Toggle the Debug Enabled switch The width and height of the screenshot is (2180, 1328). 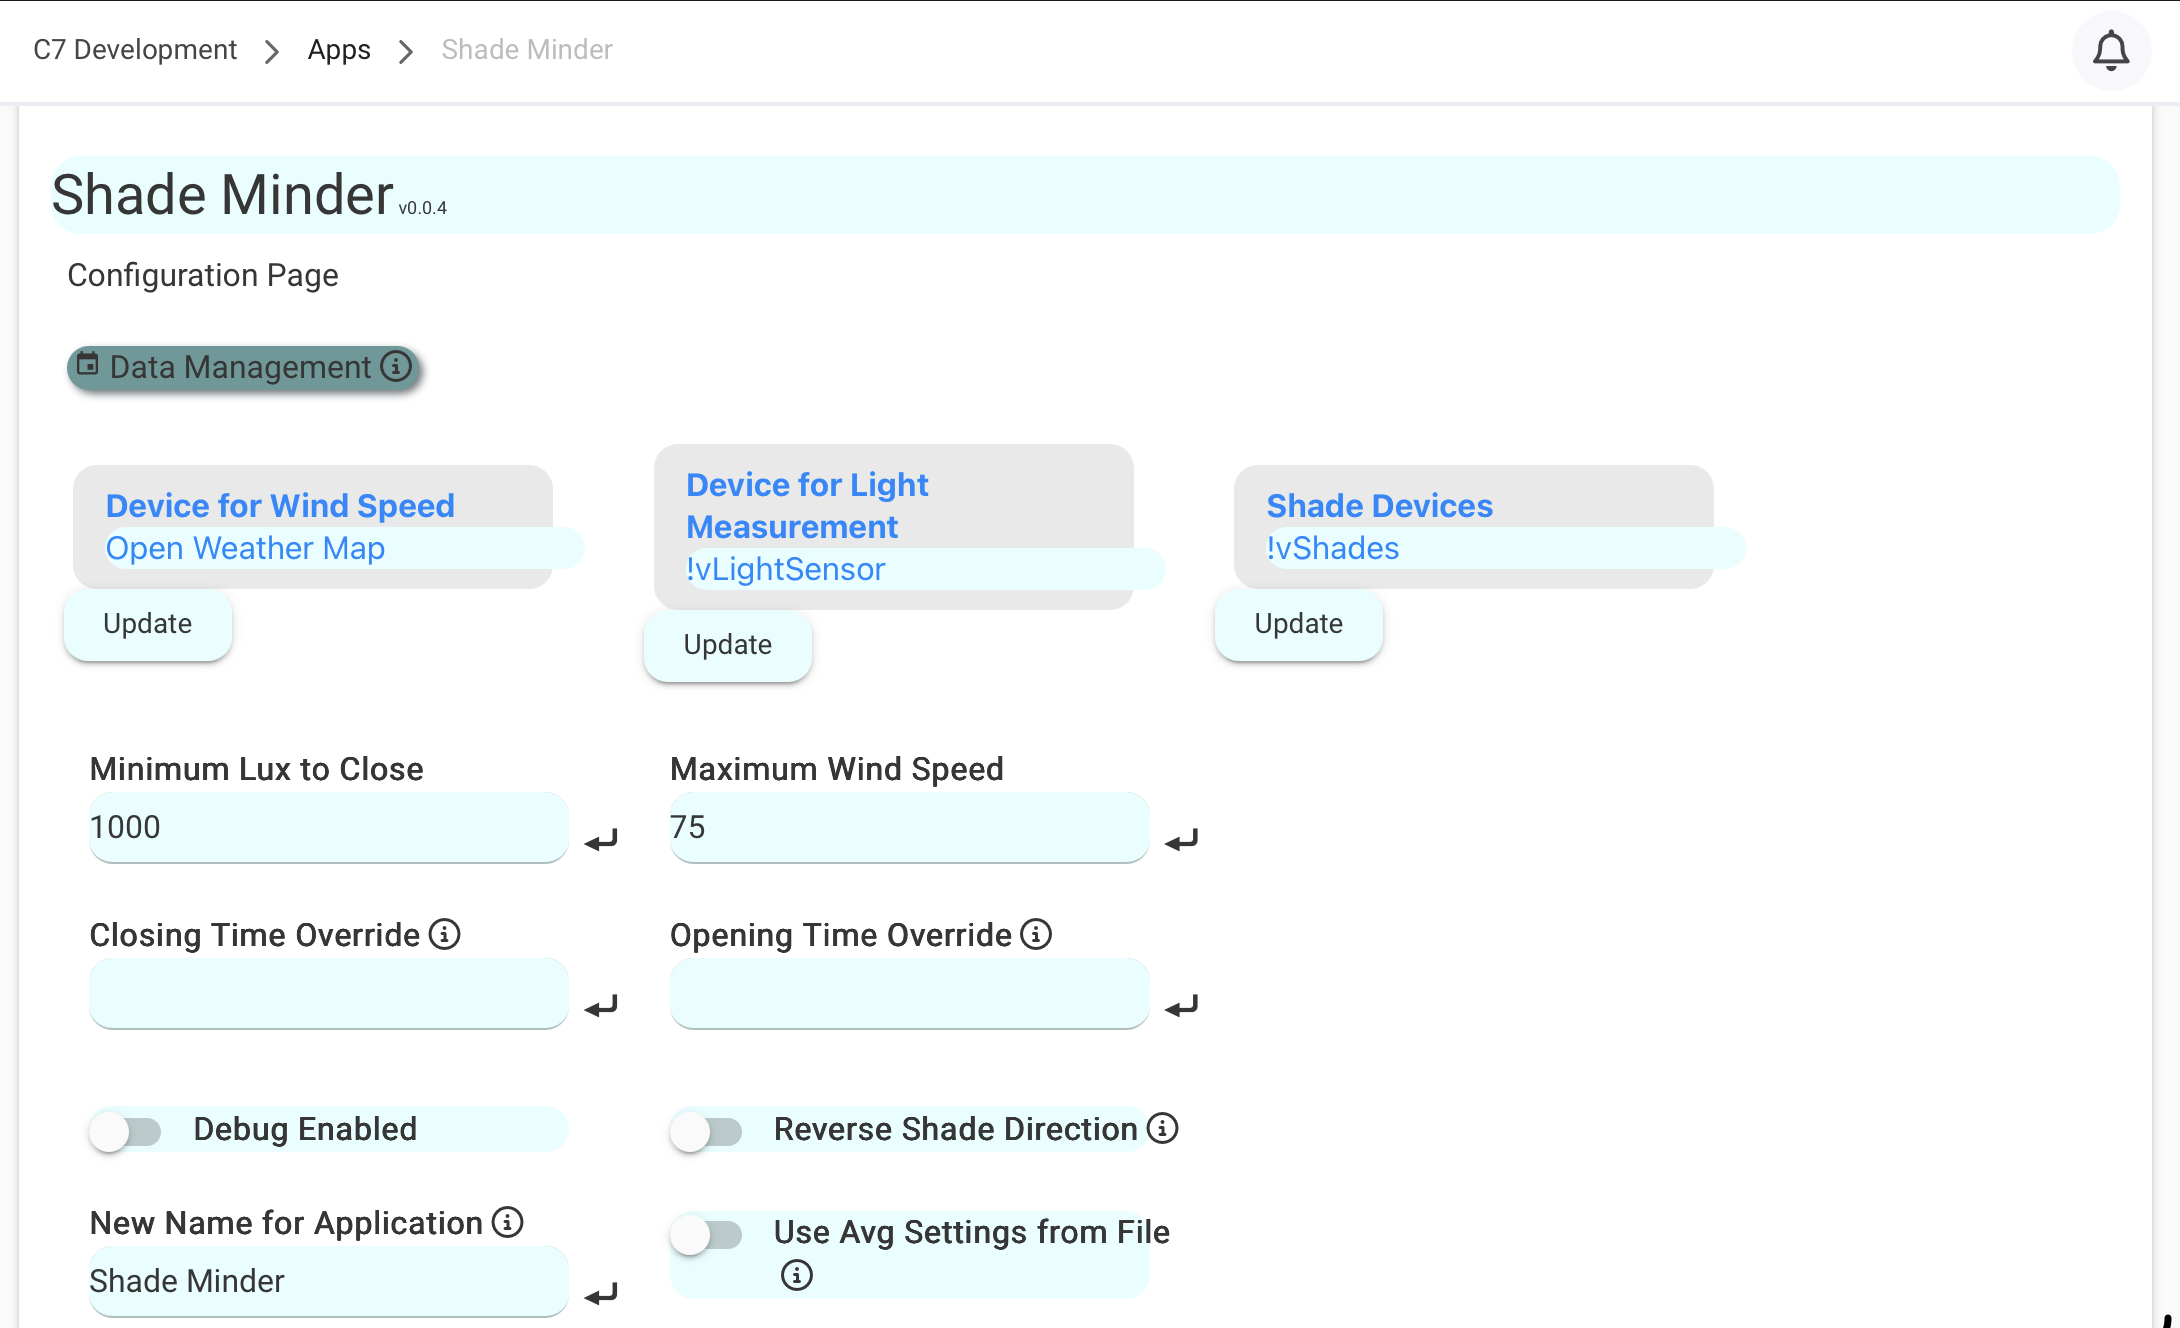[126, 1131]
